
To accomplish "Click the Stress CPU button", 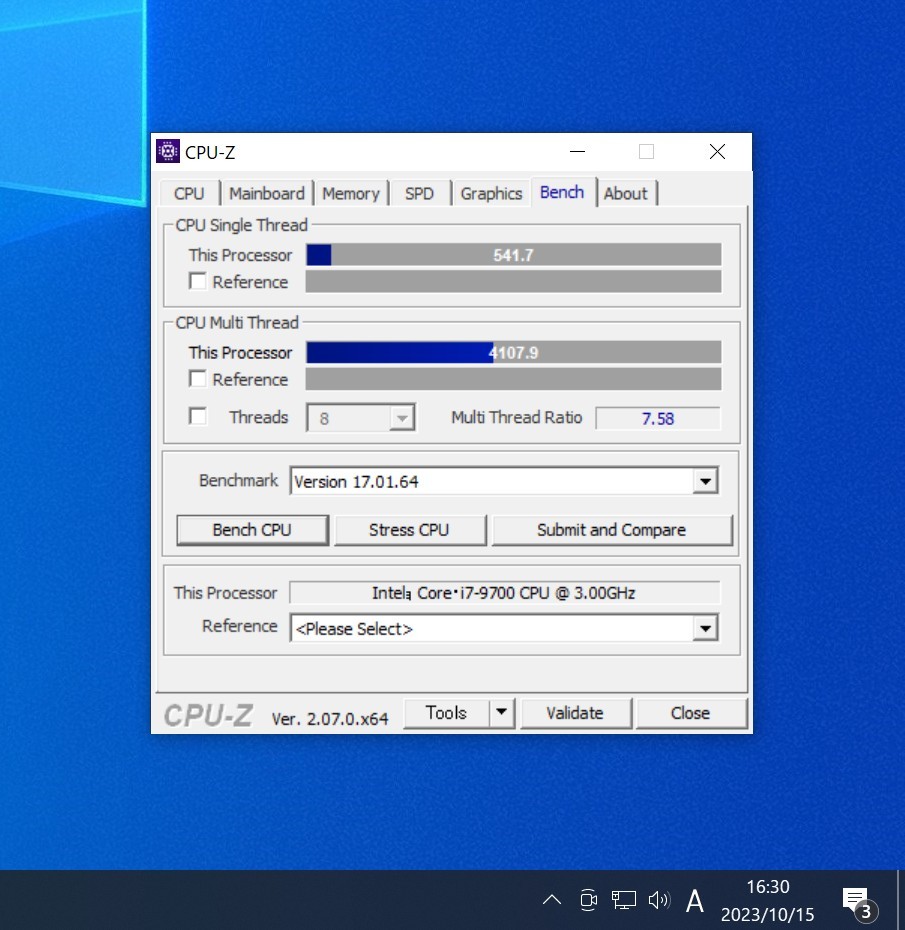I will 409,530.
